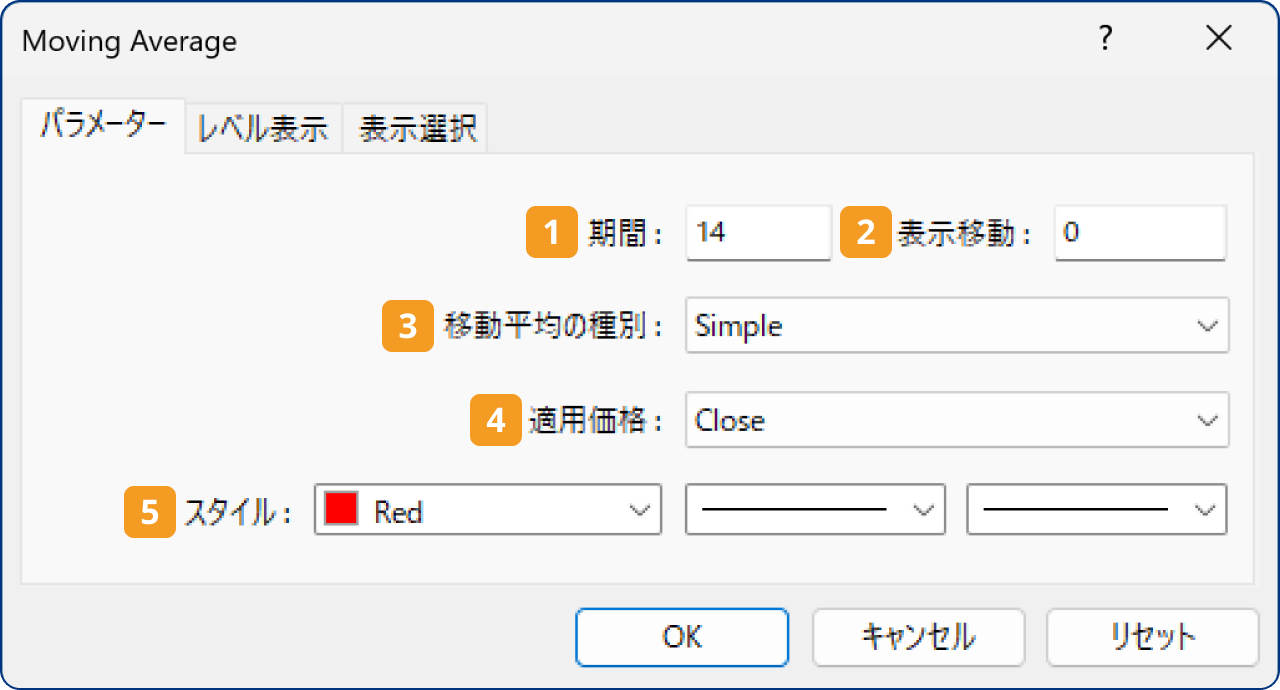Click the help question mark icon
Image resolution: width=1280 pixels, height=690 pixels.
click(x=1104, y=38)
